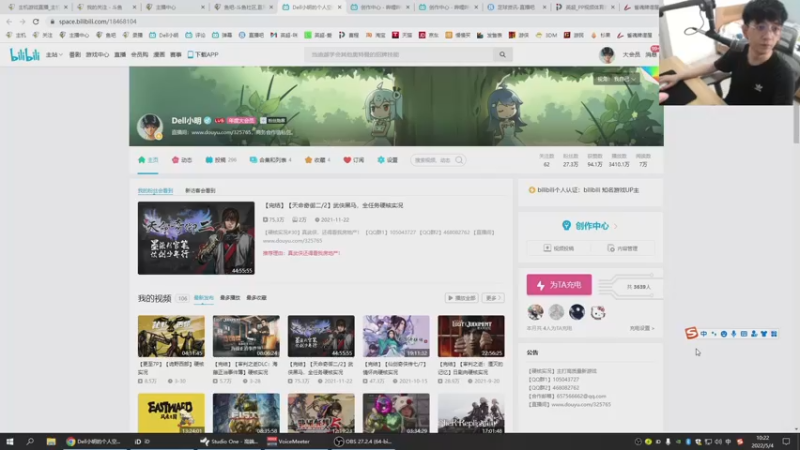800x450 pixels.
Task: Switch to Studio One taskbar window
Action: coord(228,442)
